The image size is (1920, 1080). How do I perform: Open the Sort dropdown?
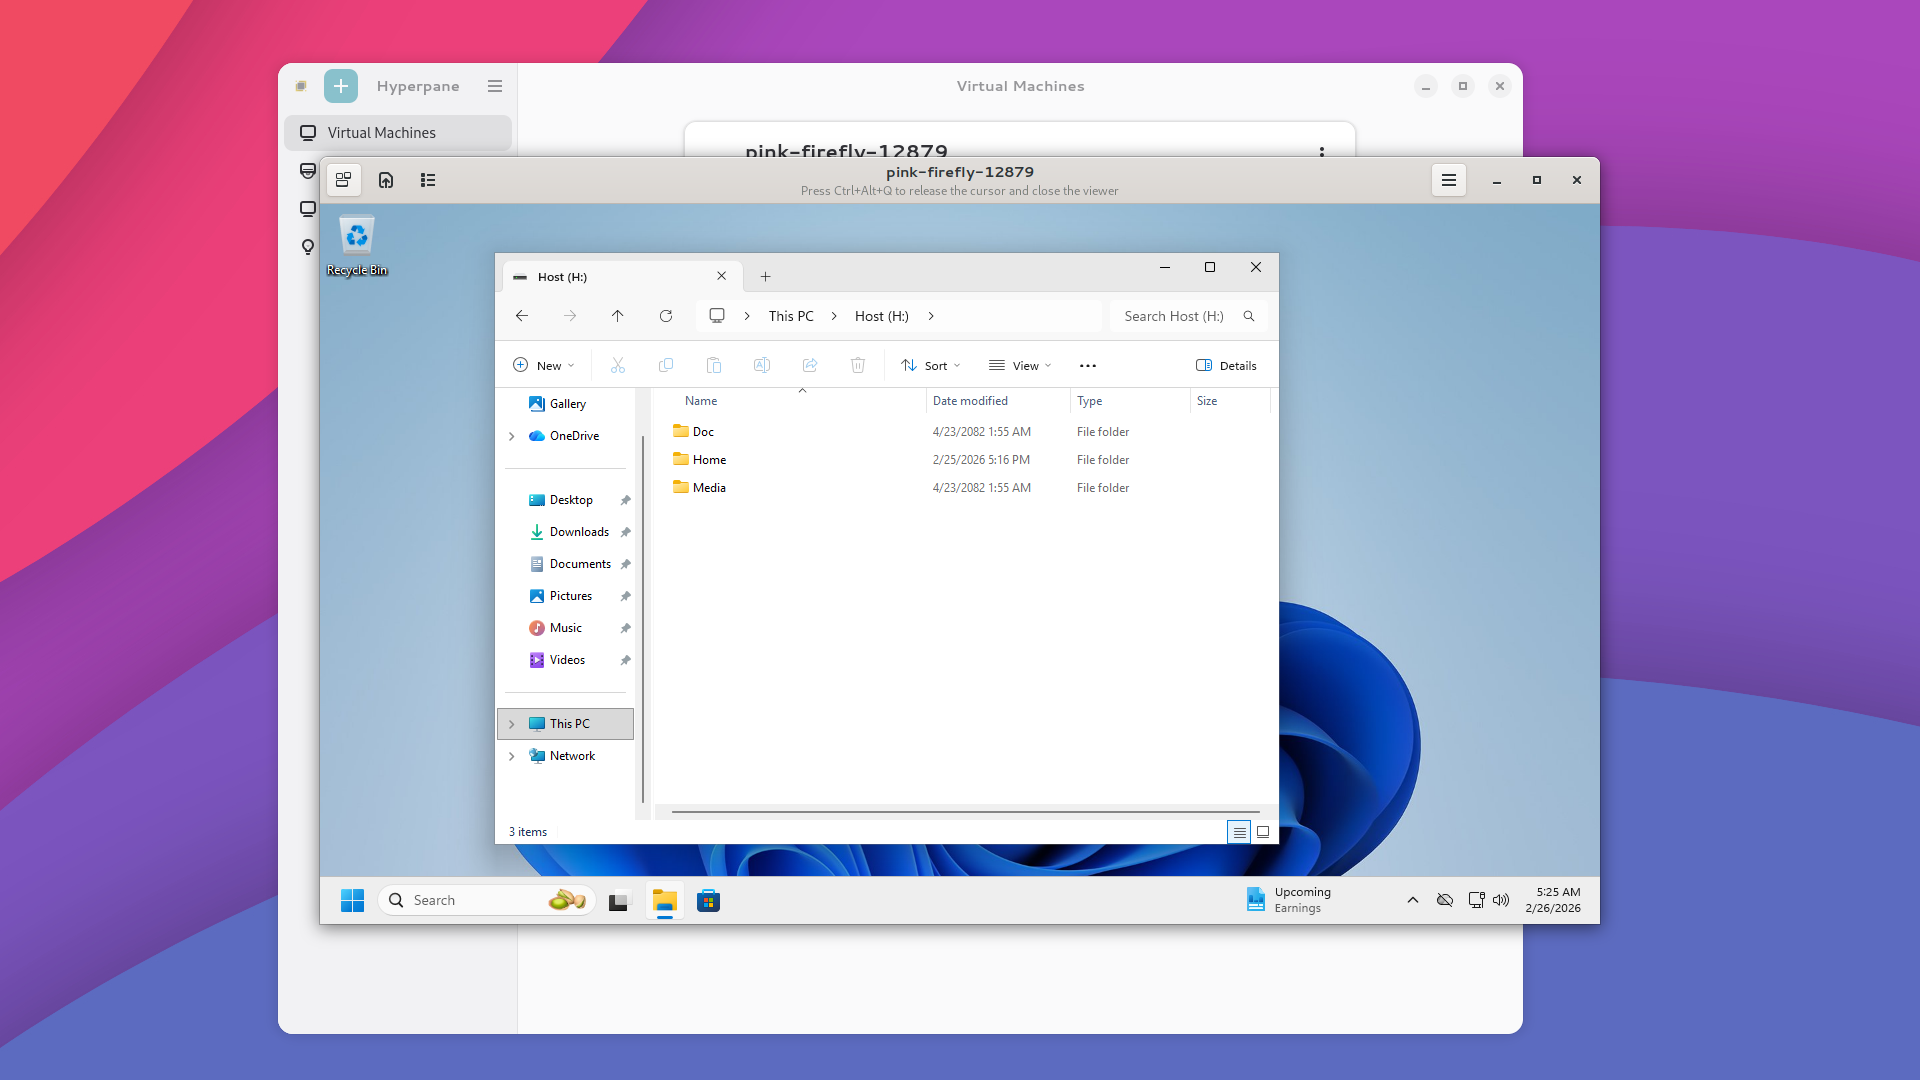pos(930,365)
